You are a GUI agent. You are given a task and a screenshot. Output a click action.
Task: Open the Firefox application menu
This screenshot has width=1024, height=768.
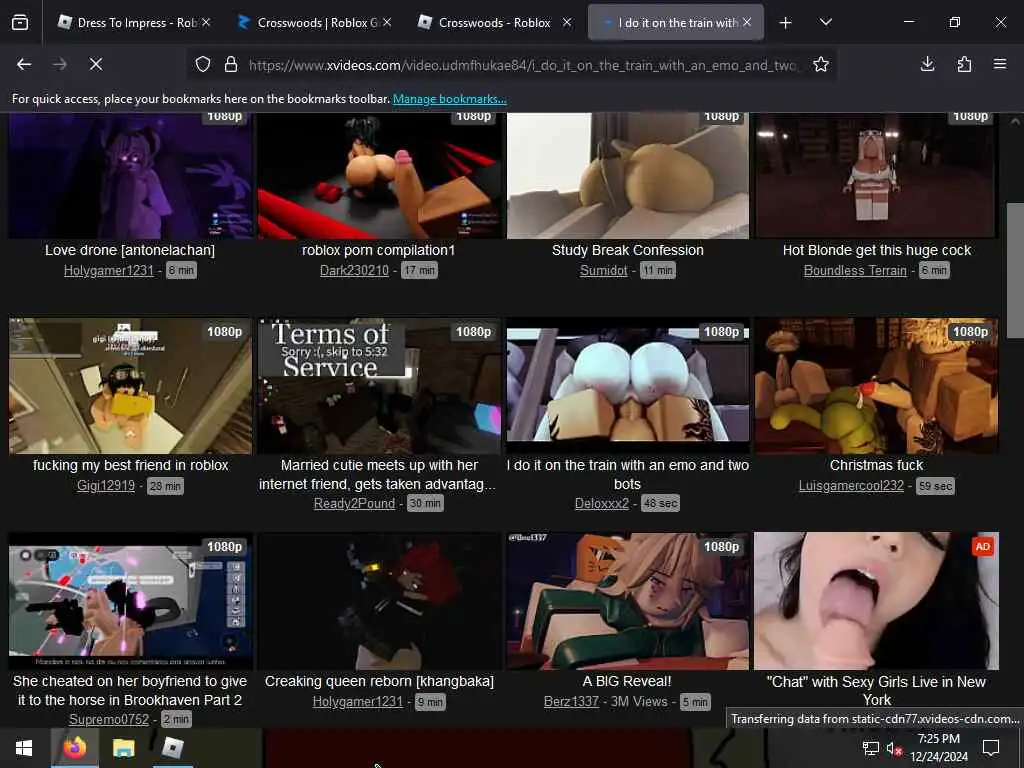1000,64
